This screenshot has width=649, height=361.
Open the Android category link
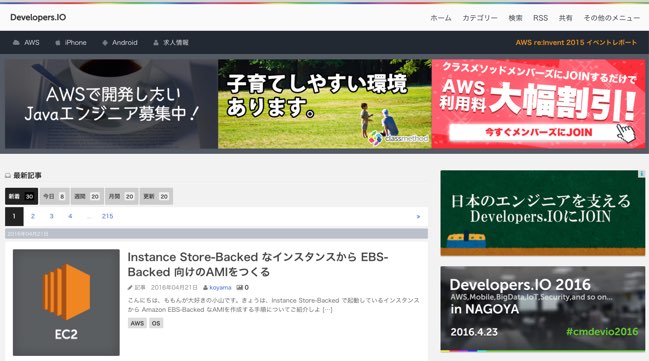[125, 43]
